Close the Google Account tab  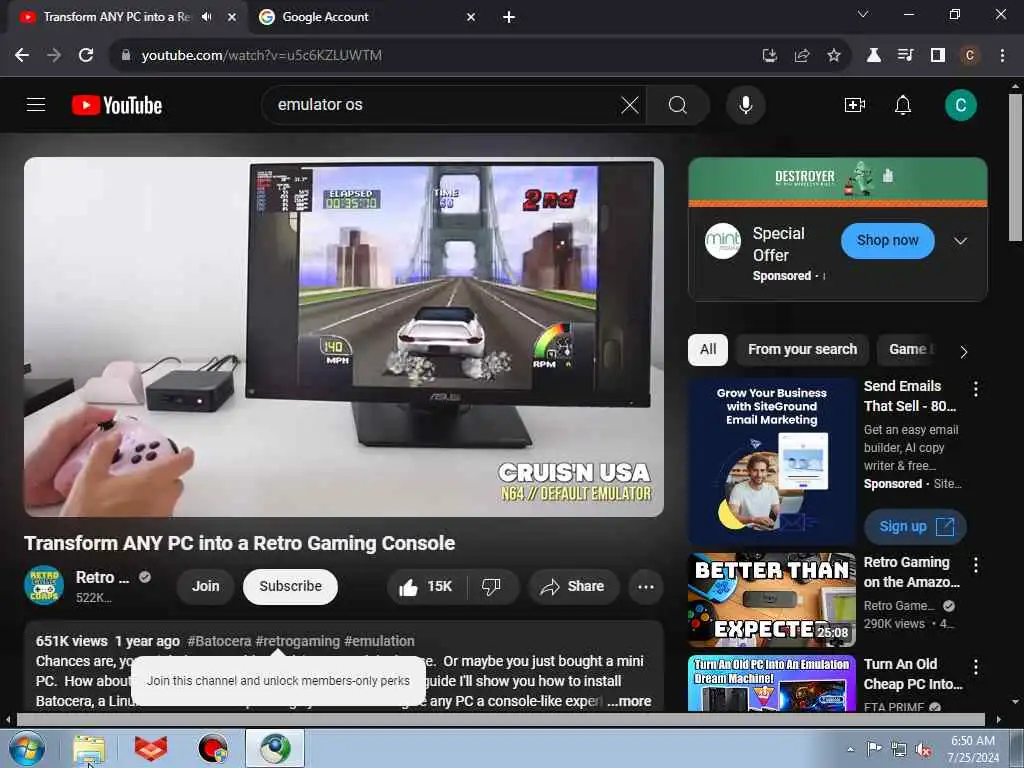click(x=470, y=17)
